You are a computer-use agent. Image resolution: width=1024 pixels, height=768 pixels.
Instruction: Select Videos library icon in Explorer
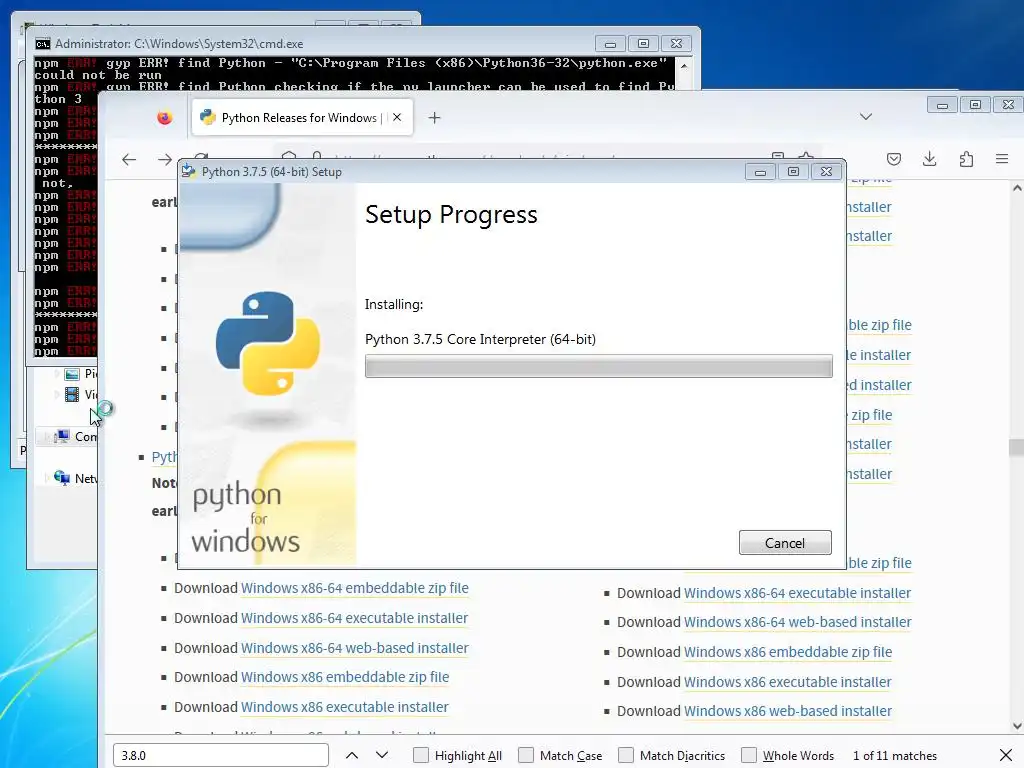72,394
